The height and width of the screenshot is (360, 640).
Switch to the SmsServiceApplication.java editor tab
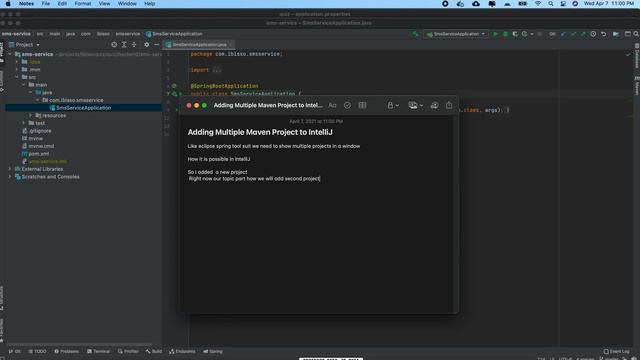pyautogui.click(x=199, y=44)
